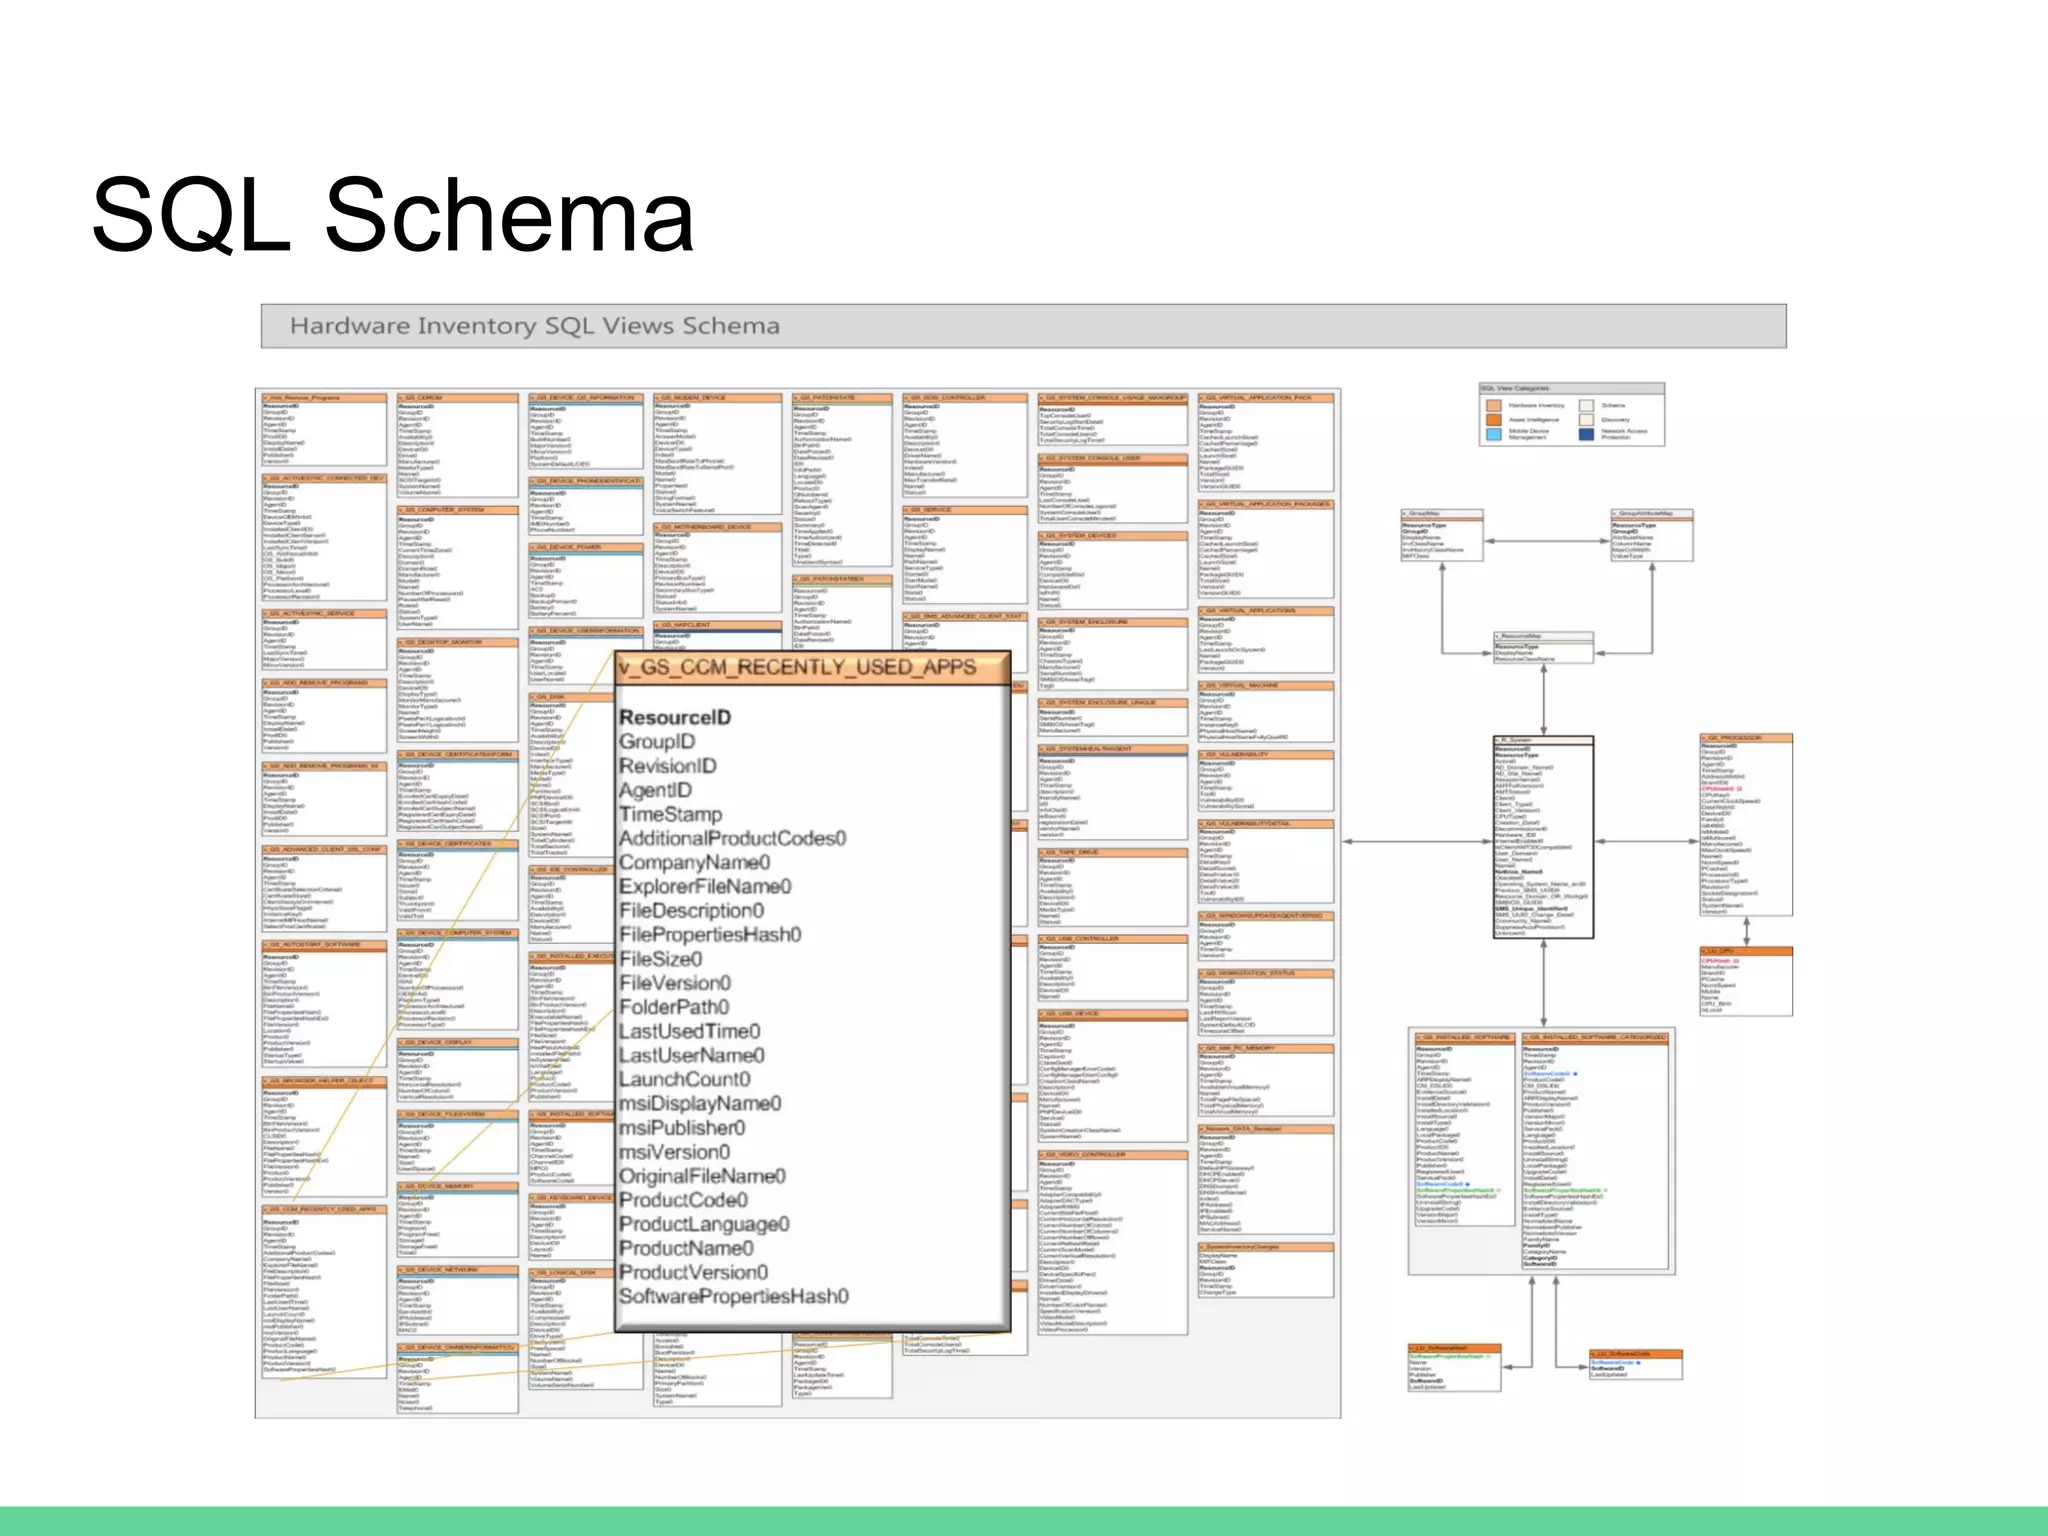Select the msiVersion0 column
The width and height of the screenshot is (2048, 1536).
(674, 1151)
